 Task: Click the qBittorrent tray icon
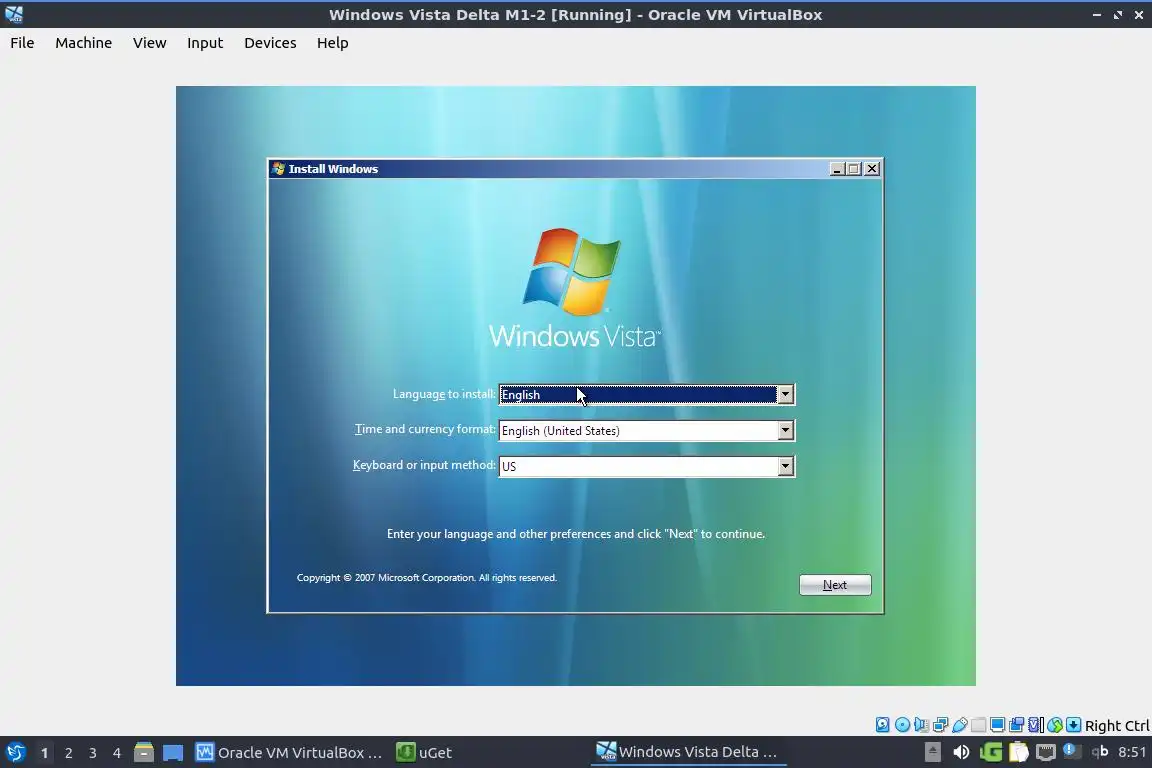click(x=1100, y=751)
